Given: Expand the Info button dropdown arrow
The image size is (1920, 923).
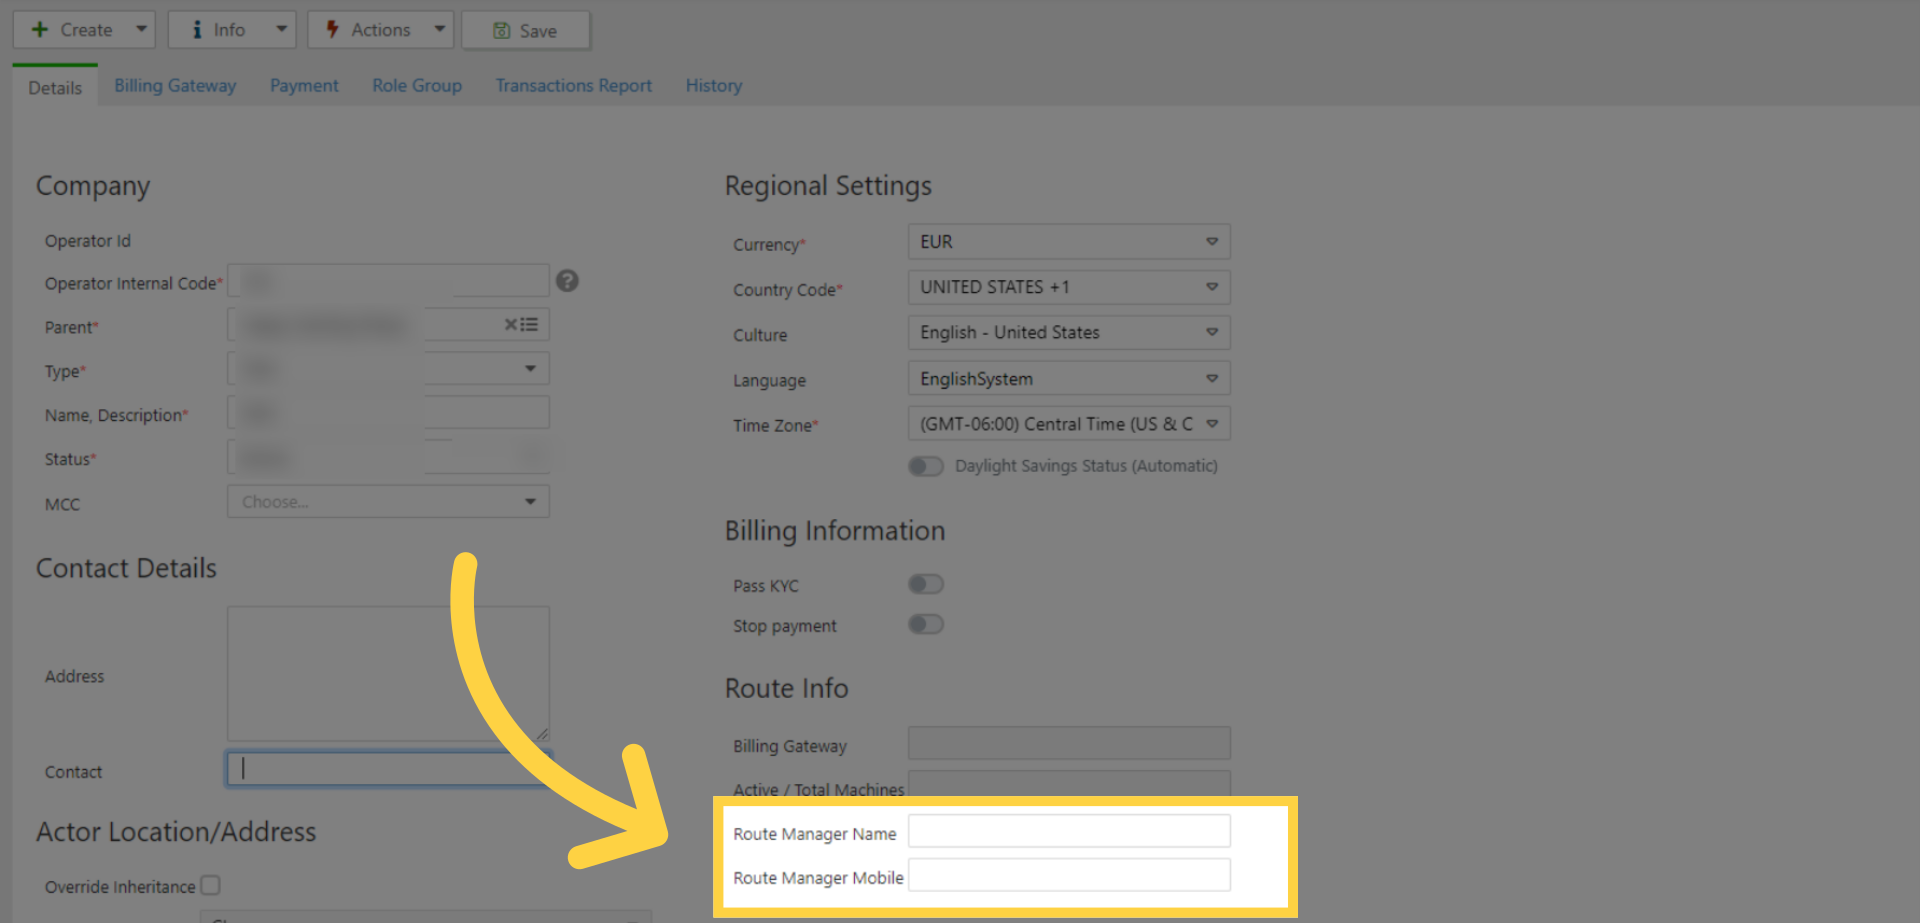Looking at the screenshot, I should tap(282, 30).
